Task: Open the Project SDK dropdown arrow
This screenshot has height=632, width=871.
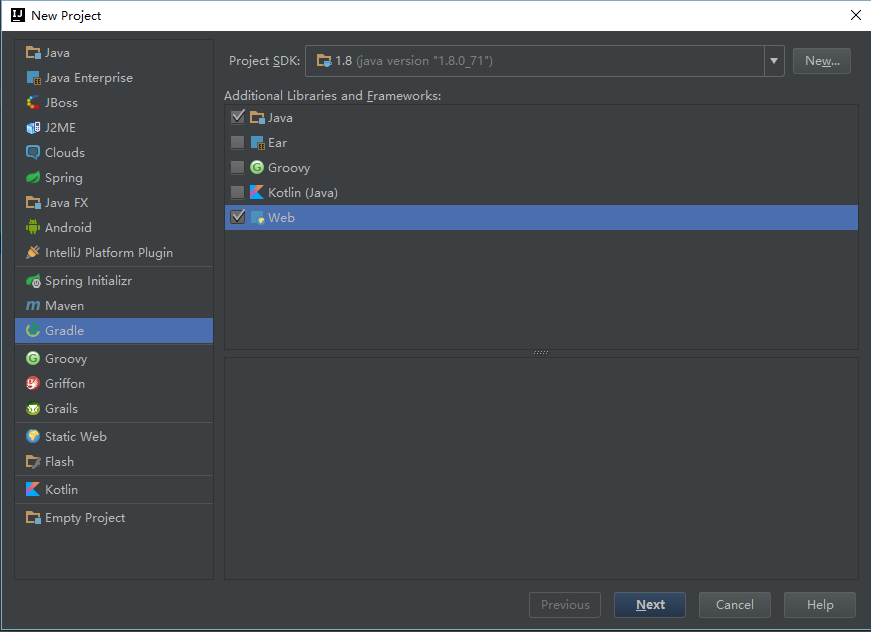Action: pyautogui.click(x=774, y=61)
